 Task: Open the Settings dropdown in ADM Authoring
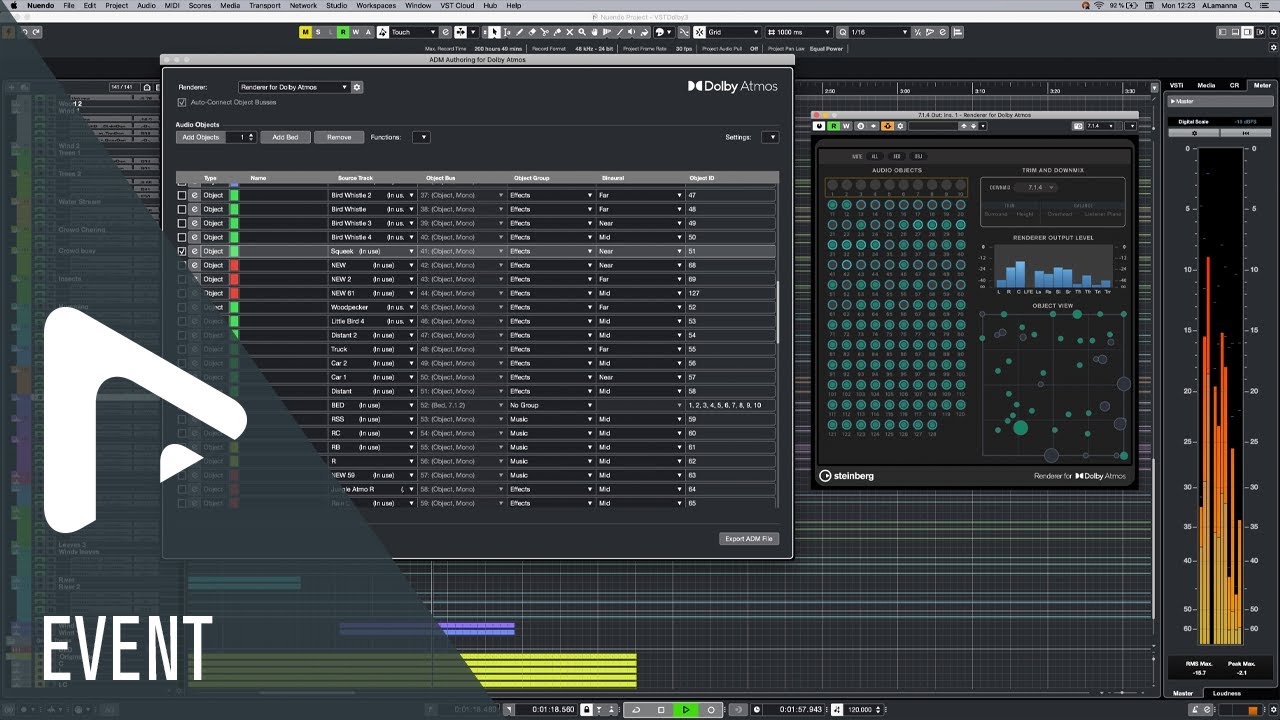pos(769,137)
